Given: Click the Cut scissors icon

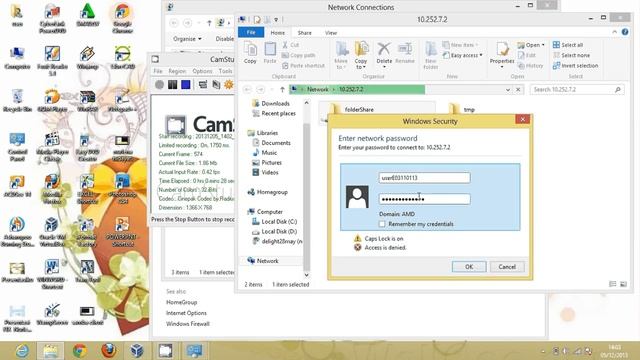Looking at the screenshot, I should 285,44.
